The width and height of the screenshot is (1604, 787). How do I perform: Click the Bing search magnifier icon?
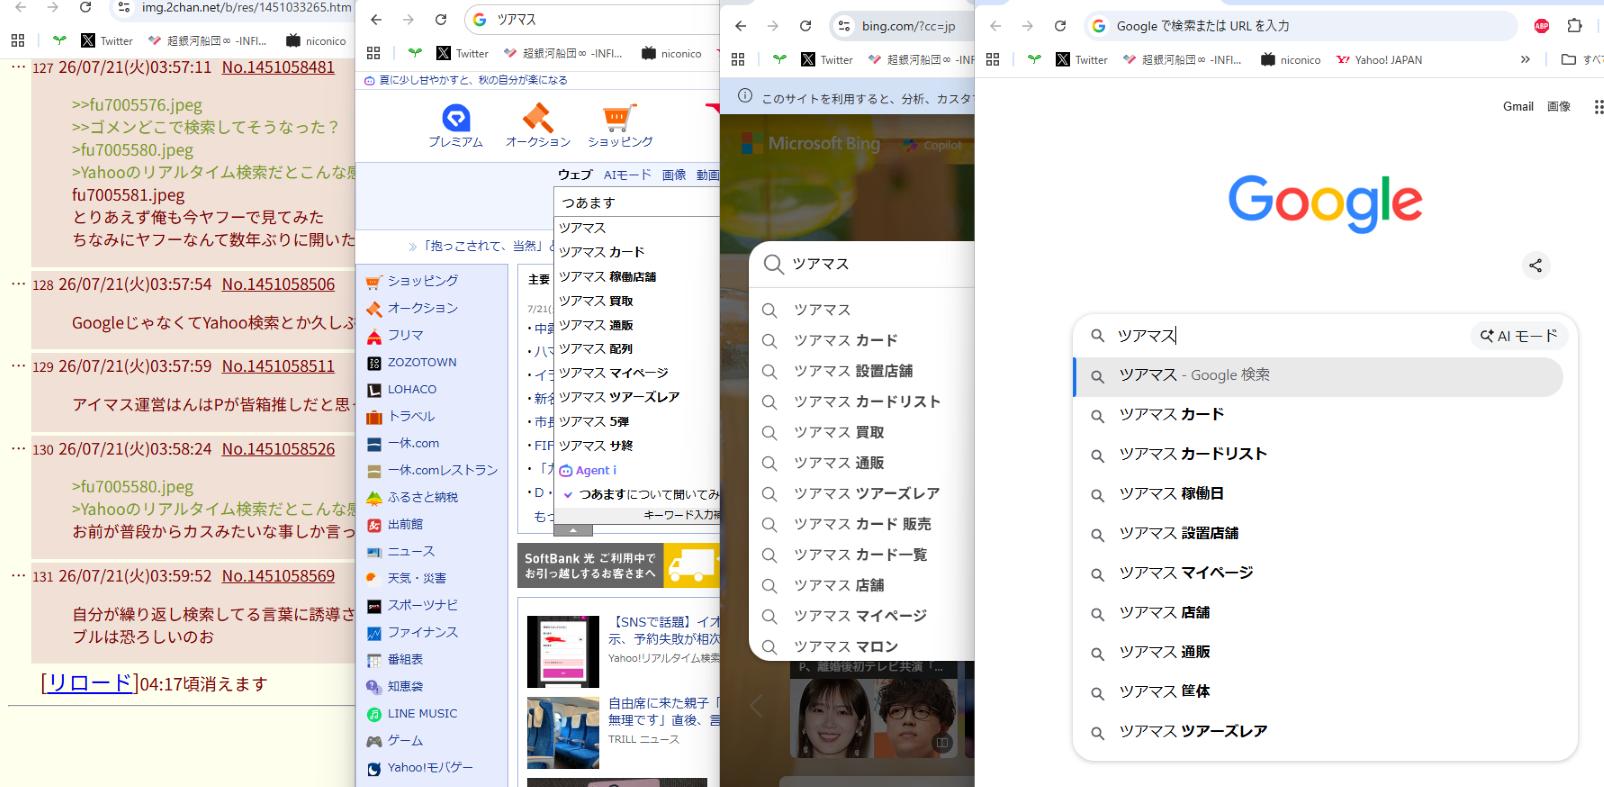click(x=773, y=264)
